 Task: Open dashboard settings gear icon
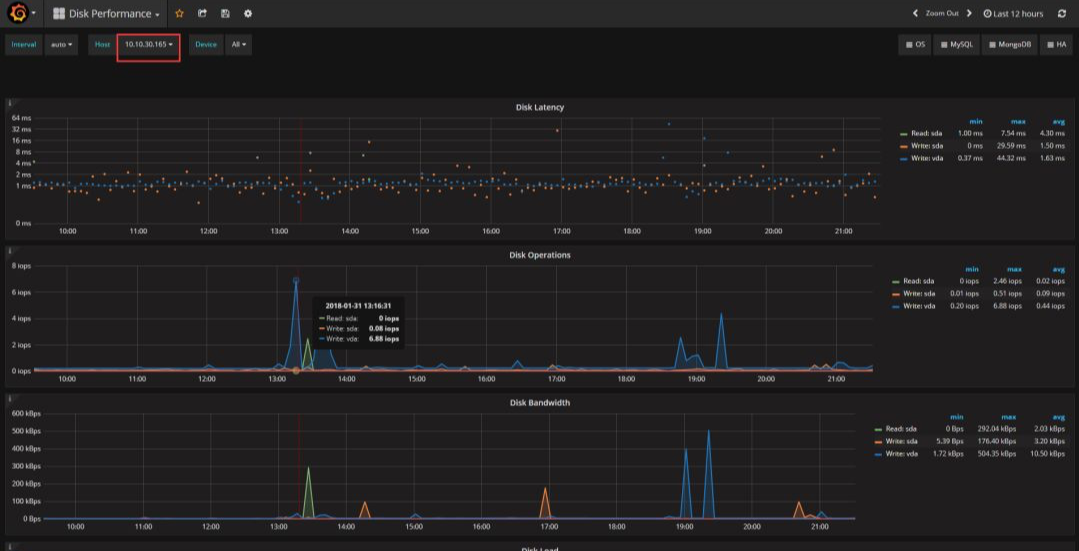tap(248, 14)
